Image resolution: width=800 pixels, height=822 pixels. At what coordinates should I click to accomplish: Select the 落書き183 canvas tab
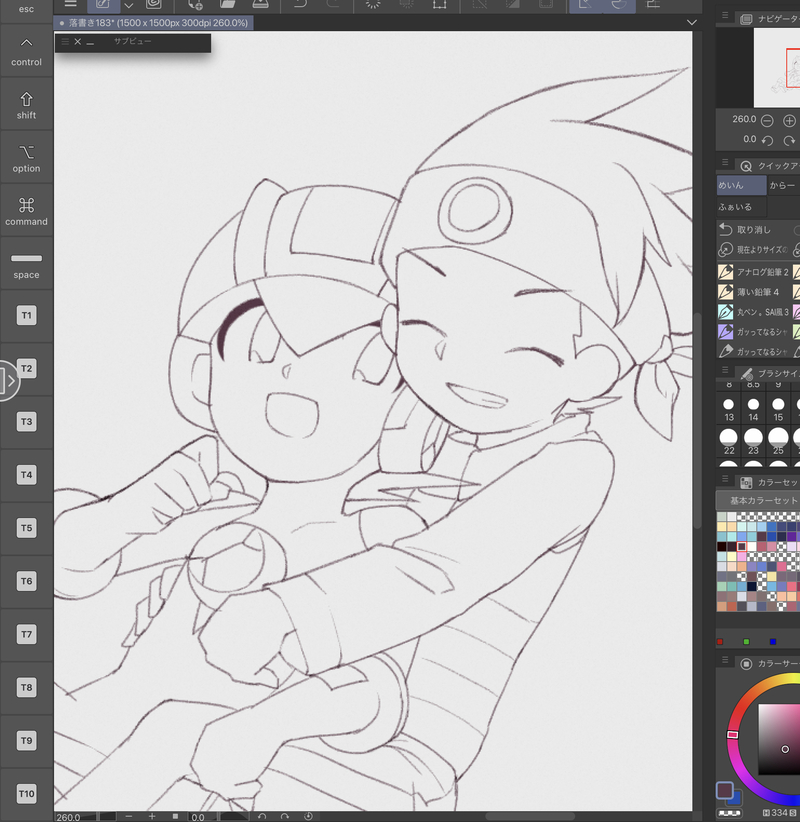(153, 23)
